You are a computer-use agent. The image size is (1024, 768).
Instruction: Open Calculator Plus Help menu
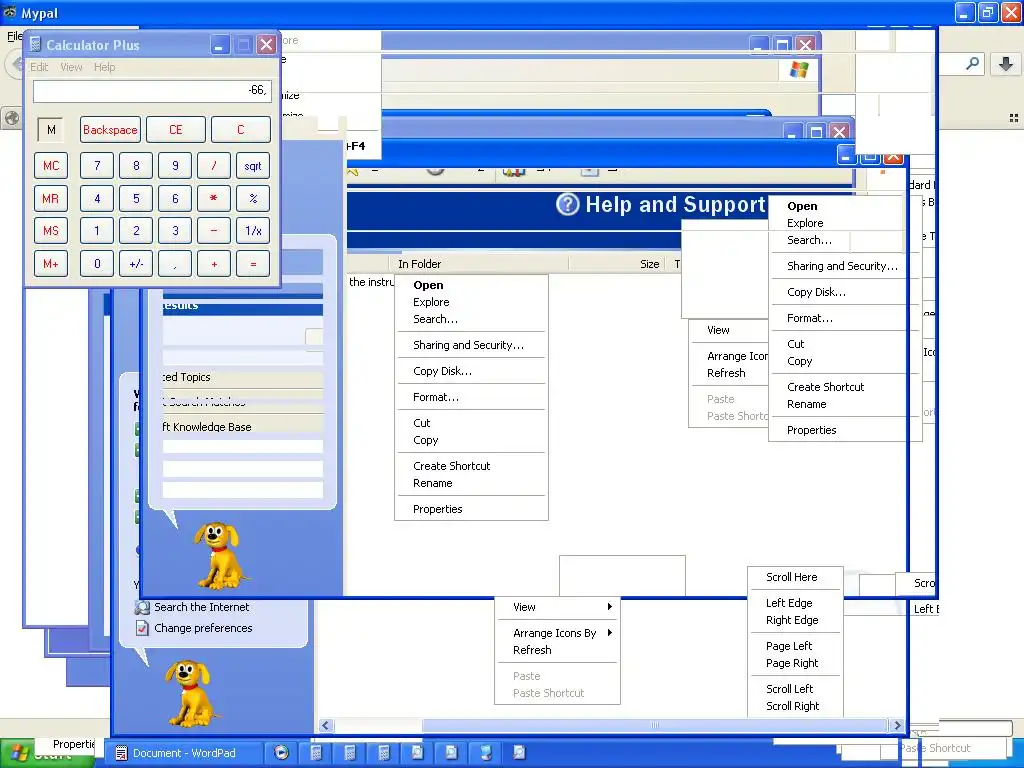pos(104,67)
